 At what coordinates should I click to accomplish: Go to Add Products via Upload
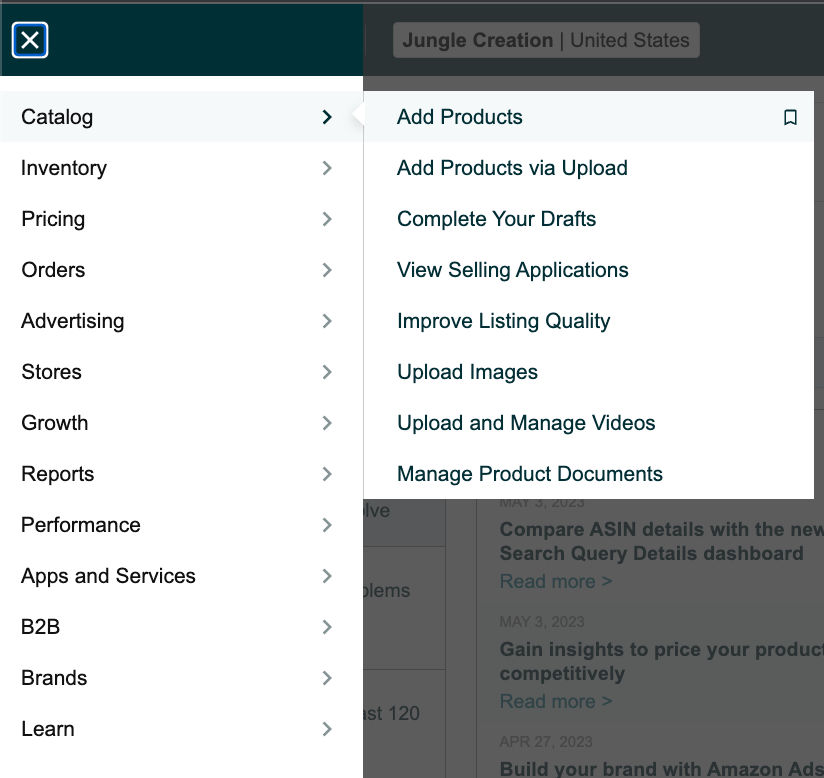(x=512, y=168)
